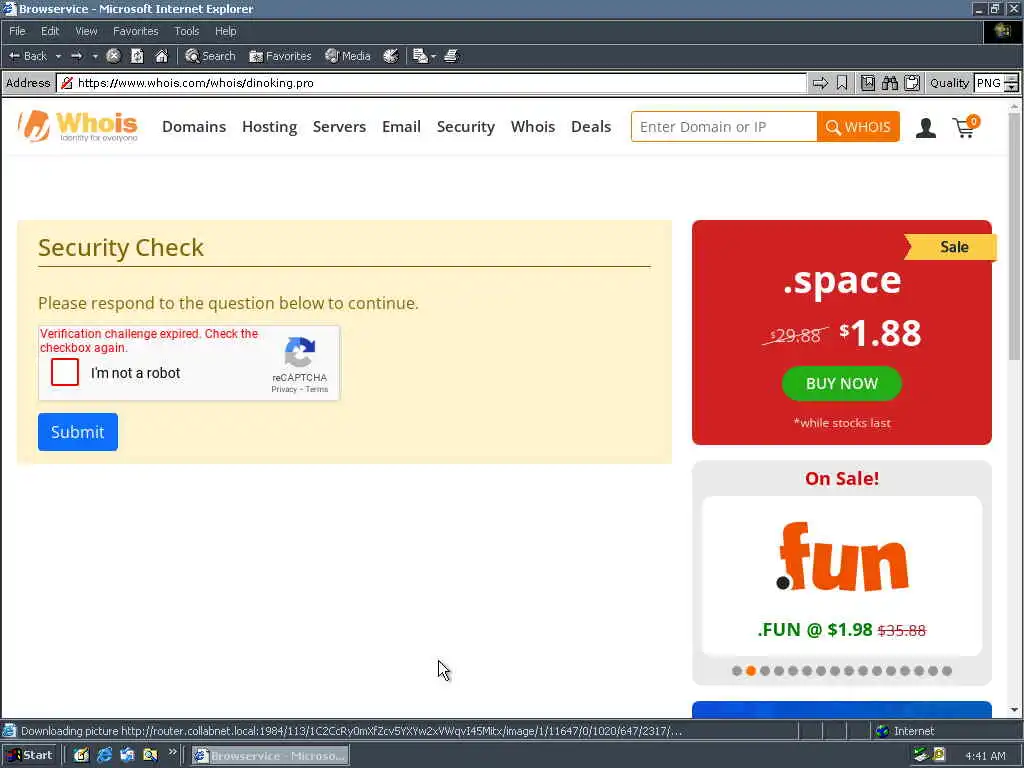Image resolution: width=1024 pixels, height=768 pixels.
Task: Click the Forward arrow toolbar button
Action: [x=77, y=56]
